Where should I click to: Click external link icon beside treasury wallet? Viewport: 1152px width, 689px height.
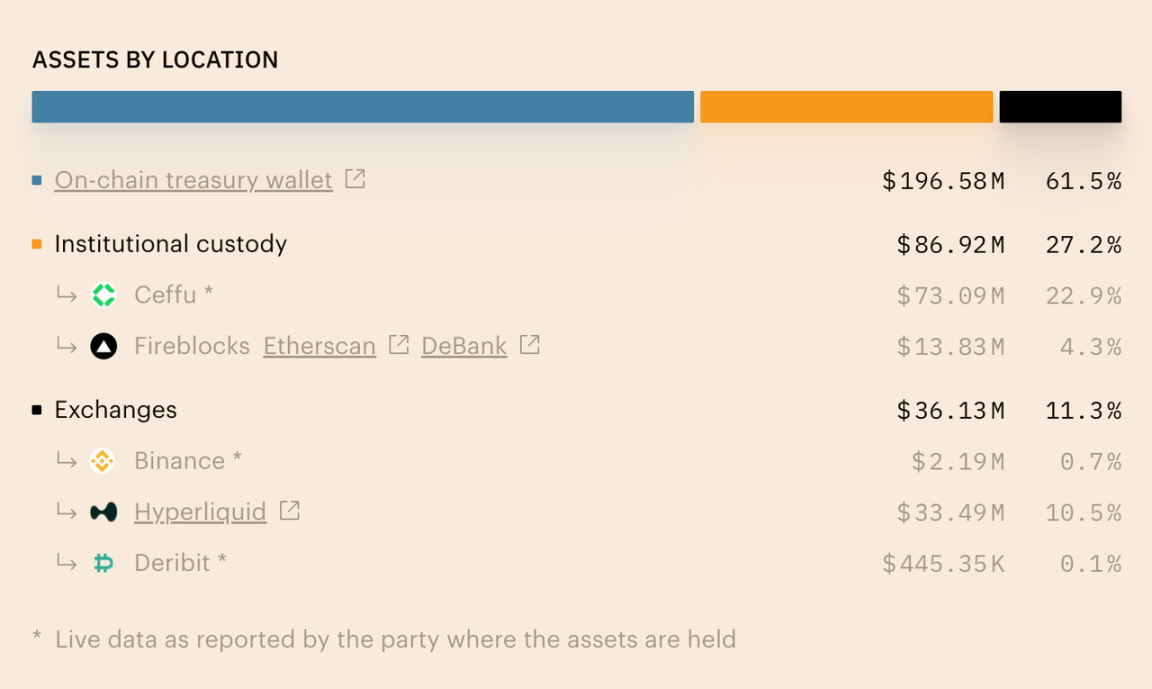tap(355, 179)
